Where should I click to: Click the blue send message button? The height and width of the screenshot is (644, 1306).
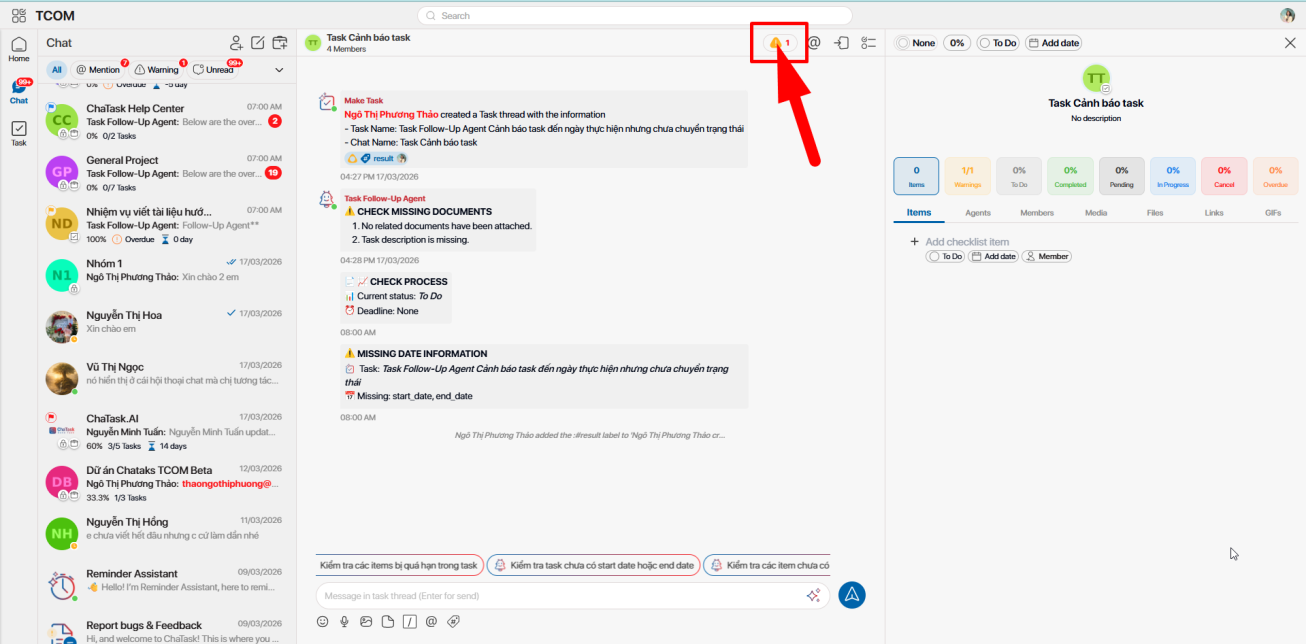(x=852, y=595)
